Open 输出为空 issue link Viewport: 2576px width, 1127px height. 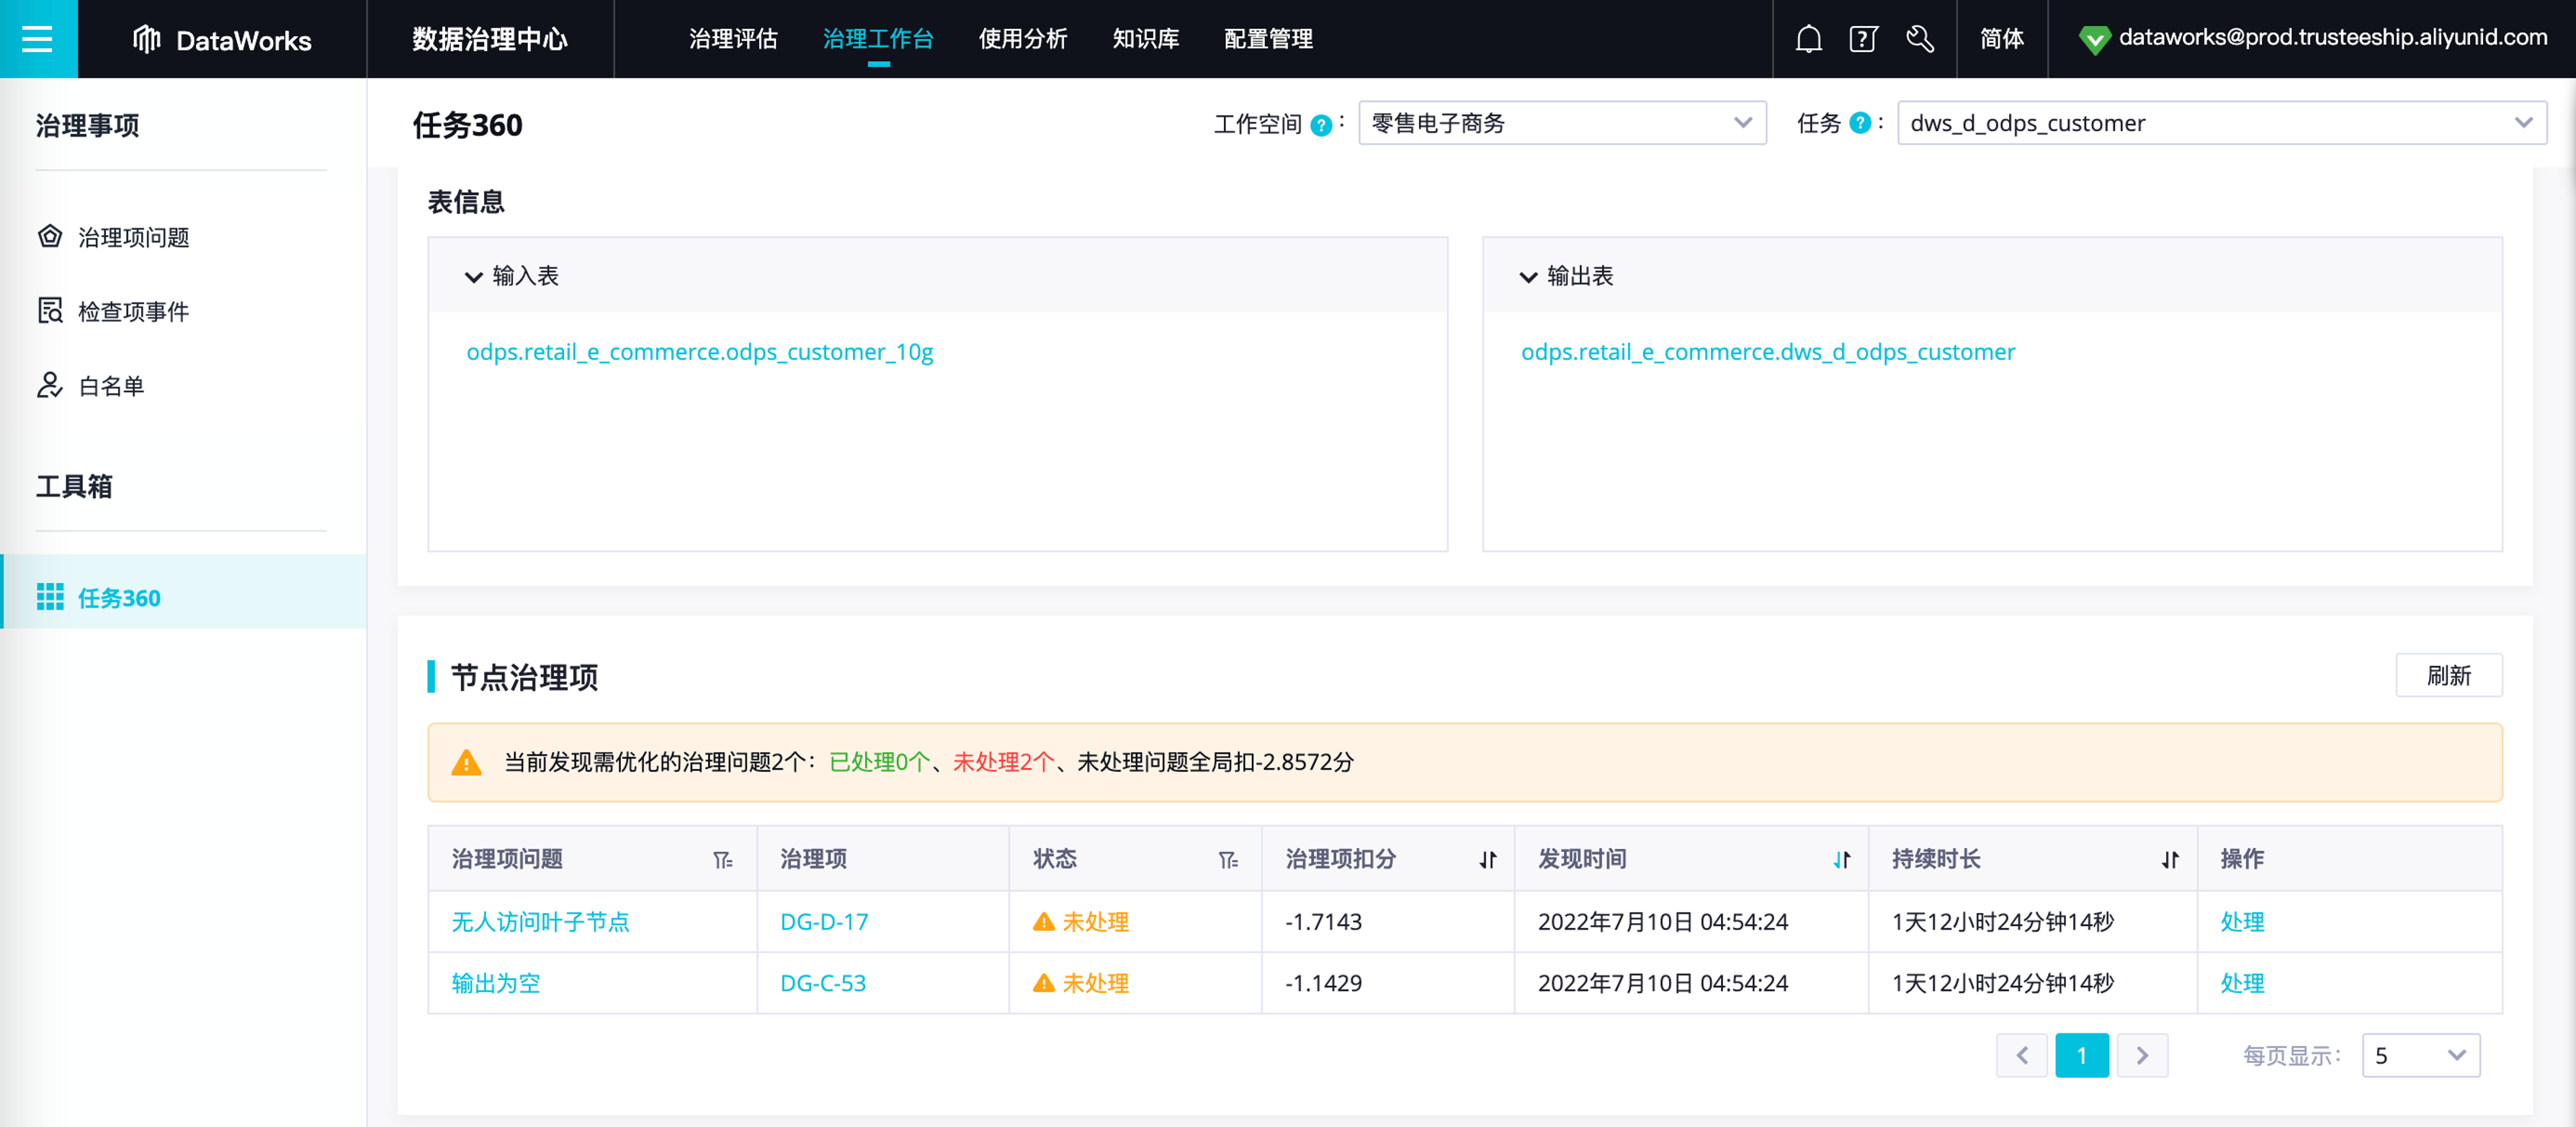pos(496,983)
